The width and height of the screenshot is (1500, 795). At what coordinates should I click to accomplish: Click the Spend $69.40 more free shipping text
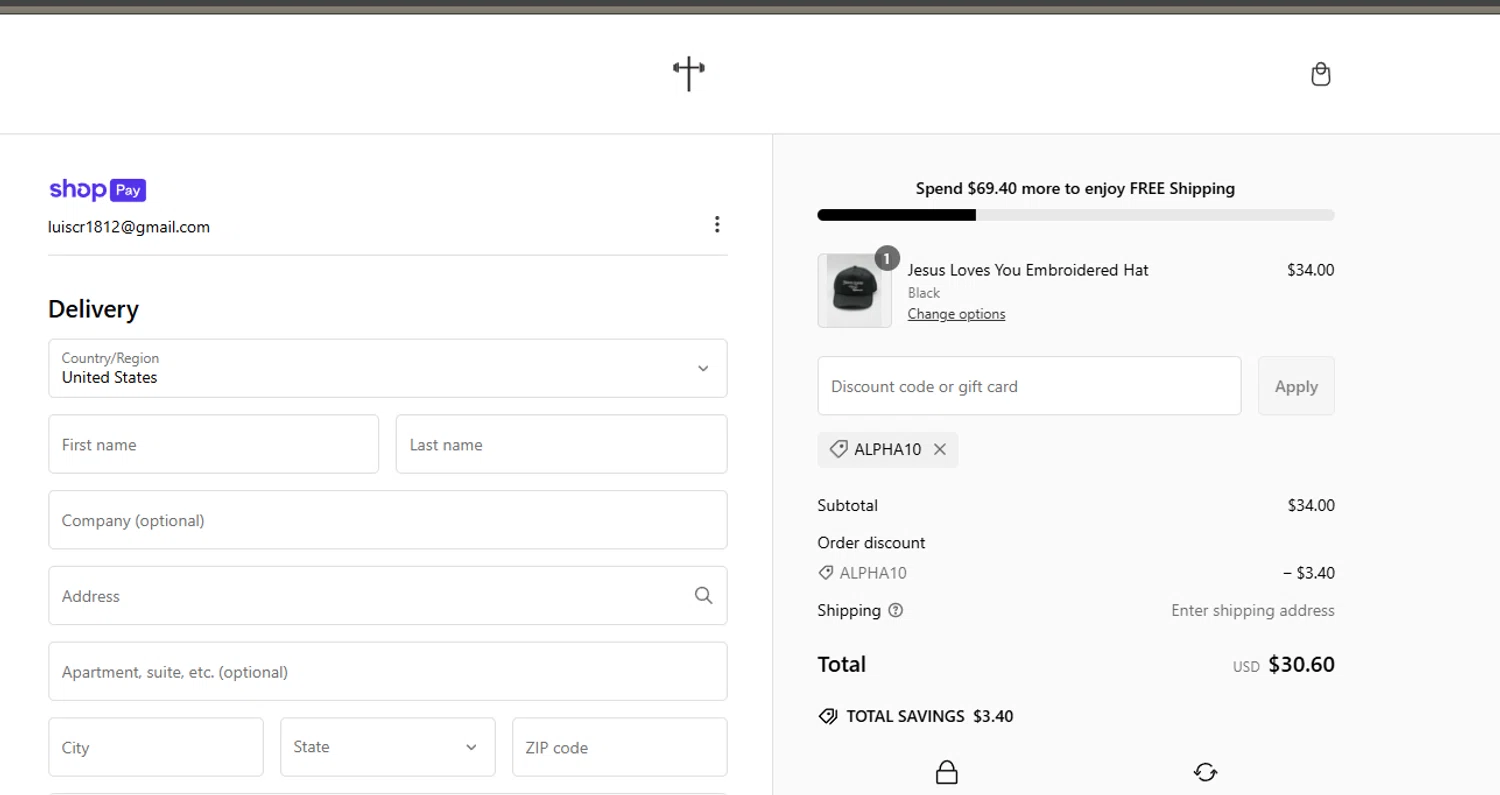1075,188
